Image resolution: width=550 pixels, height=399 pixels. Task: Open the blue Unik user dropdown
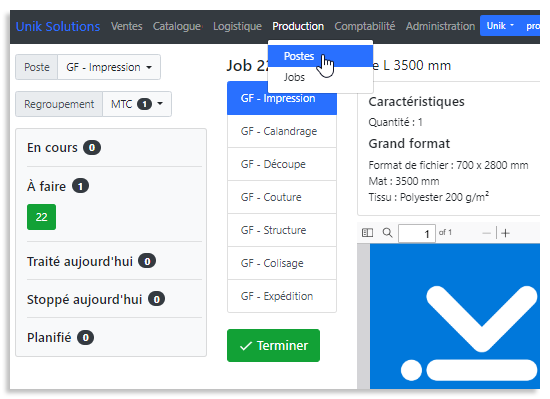point(500,26)
